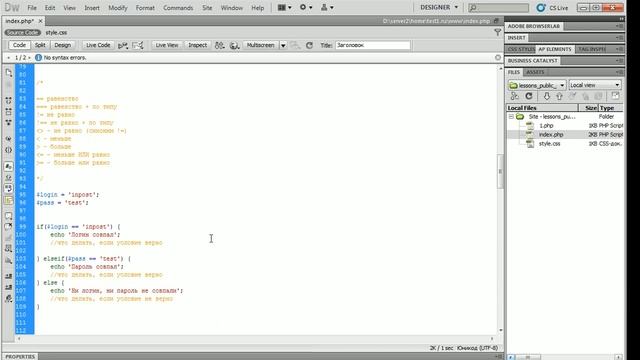640x360 pixels.
Task: Click the Balance Braces icon
Action: click(9, 150)
